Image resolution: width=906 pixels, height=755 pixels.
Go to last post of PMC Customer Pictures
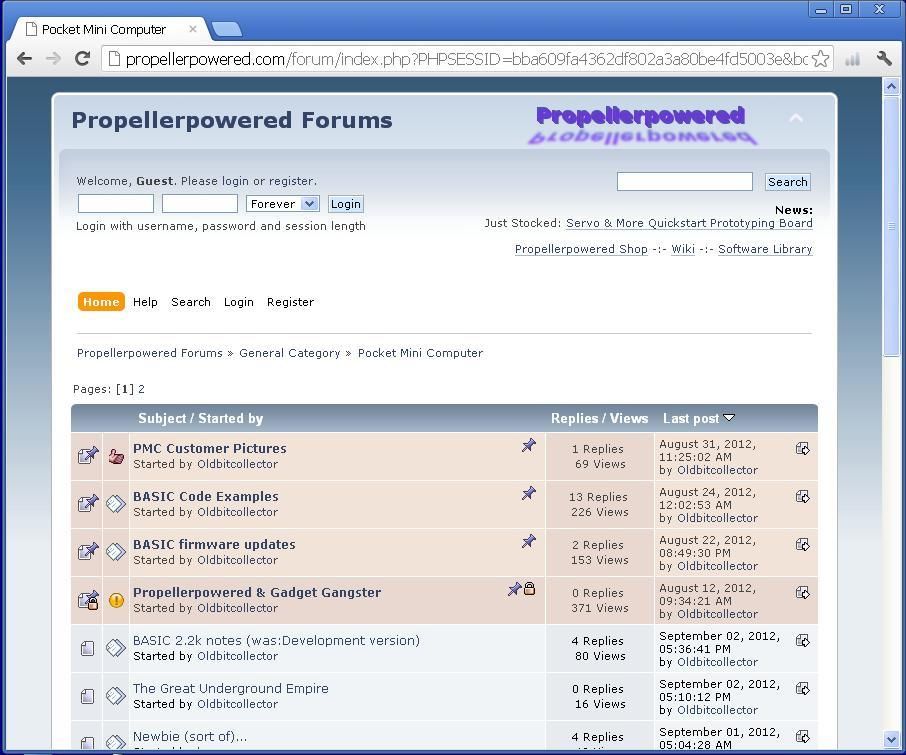[803, 449]
